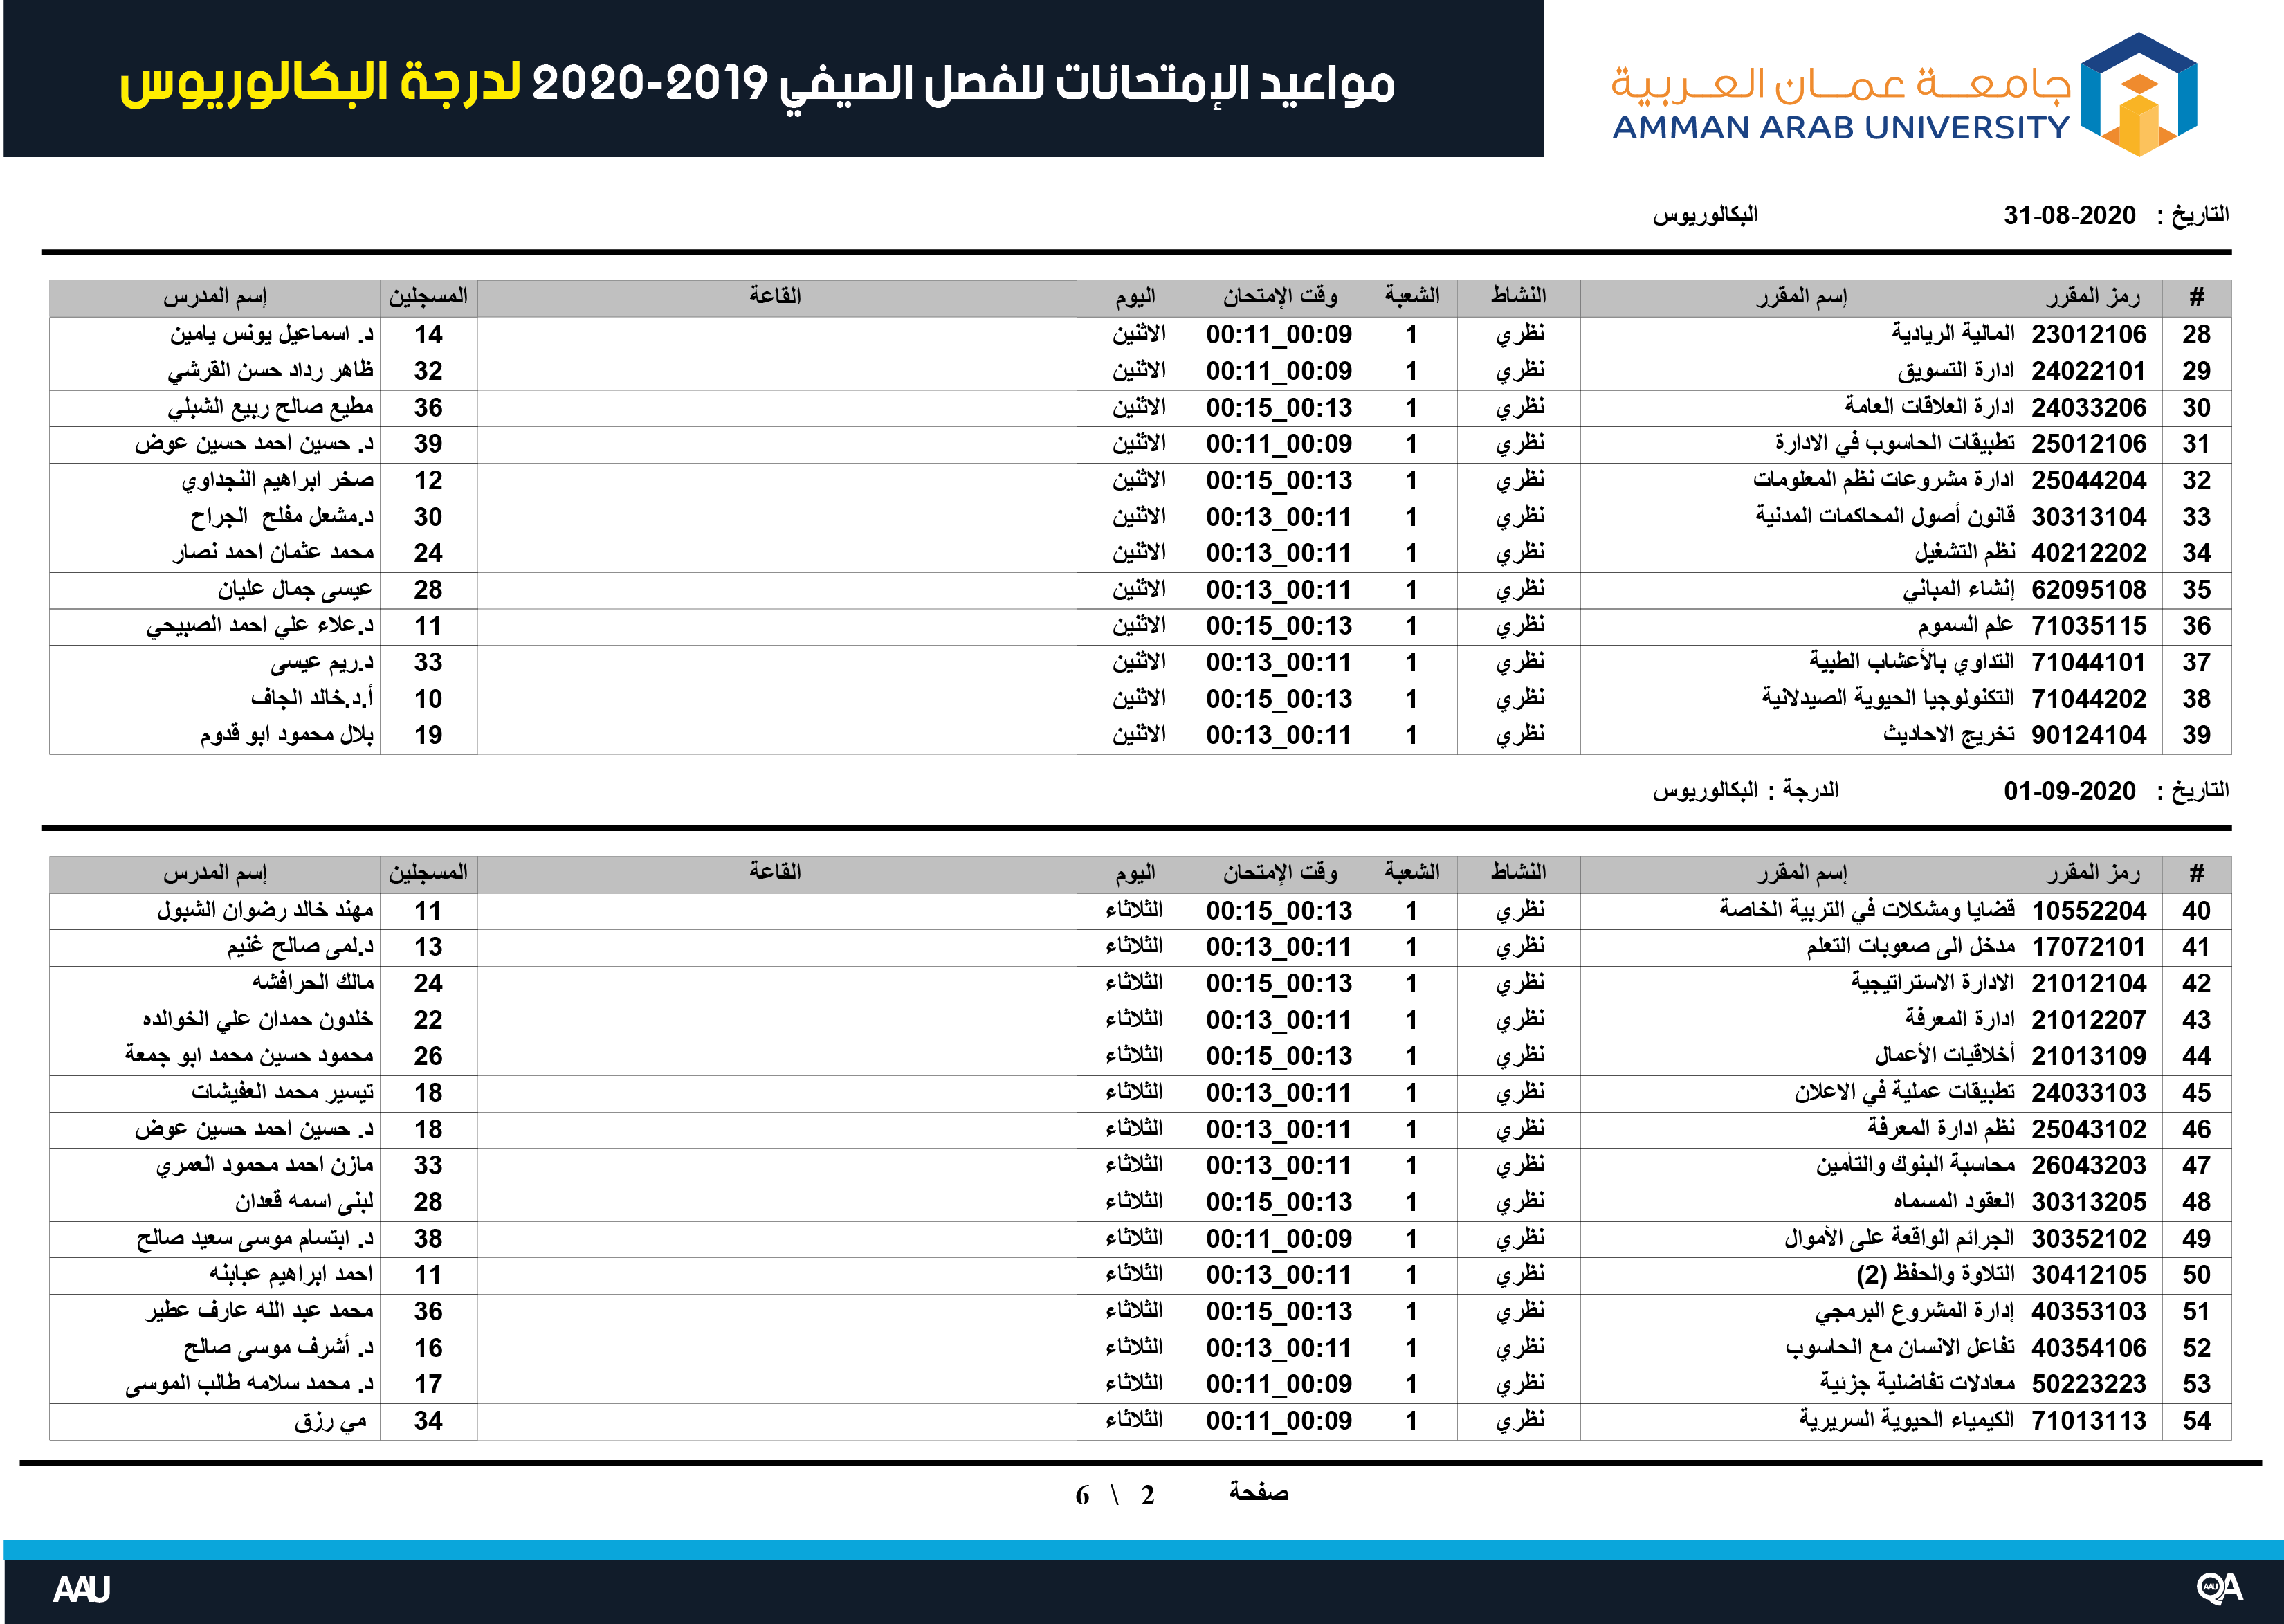Click the المسجلين header in first table
The width and height of the screenshot is (2284, 1624).
tap(428, 297)
